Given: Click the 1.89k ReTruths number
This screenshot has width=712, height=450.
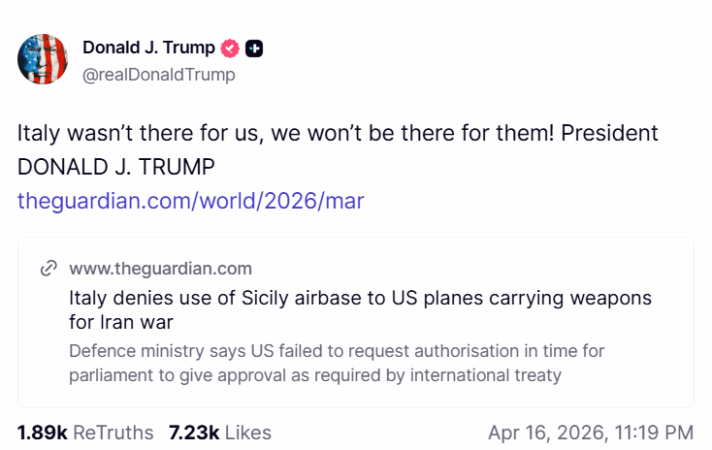Looking at the screenshot, I should pos(42,432).
